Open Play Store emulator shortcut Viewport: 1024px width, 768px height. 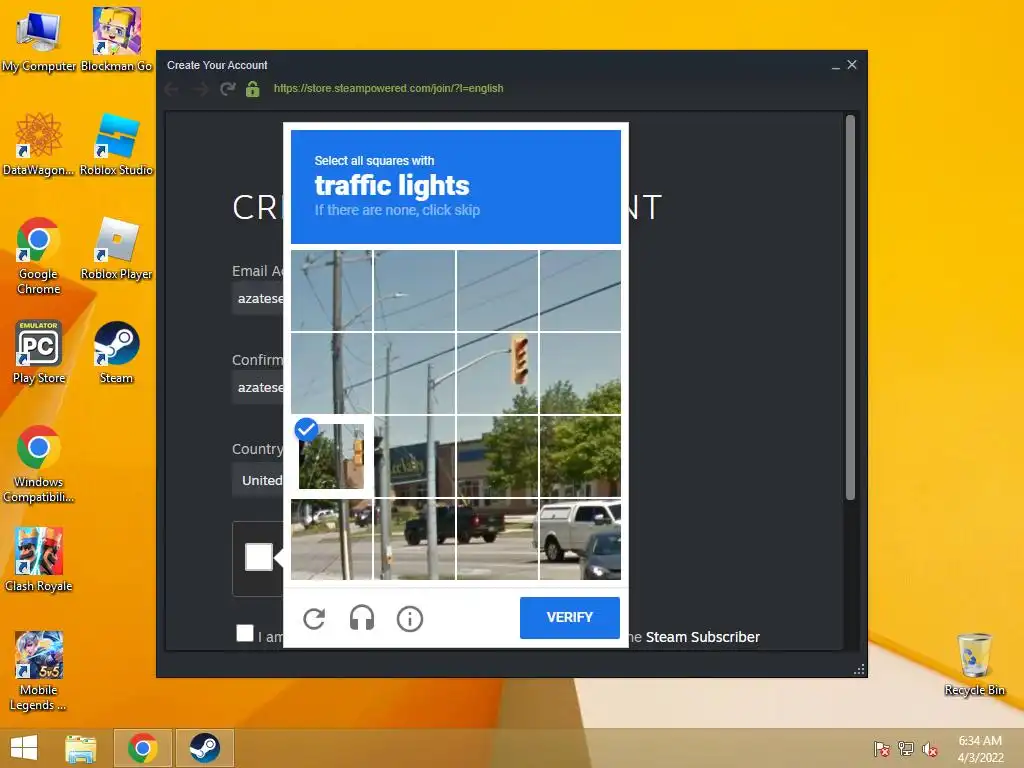(x=39, y=353)
